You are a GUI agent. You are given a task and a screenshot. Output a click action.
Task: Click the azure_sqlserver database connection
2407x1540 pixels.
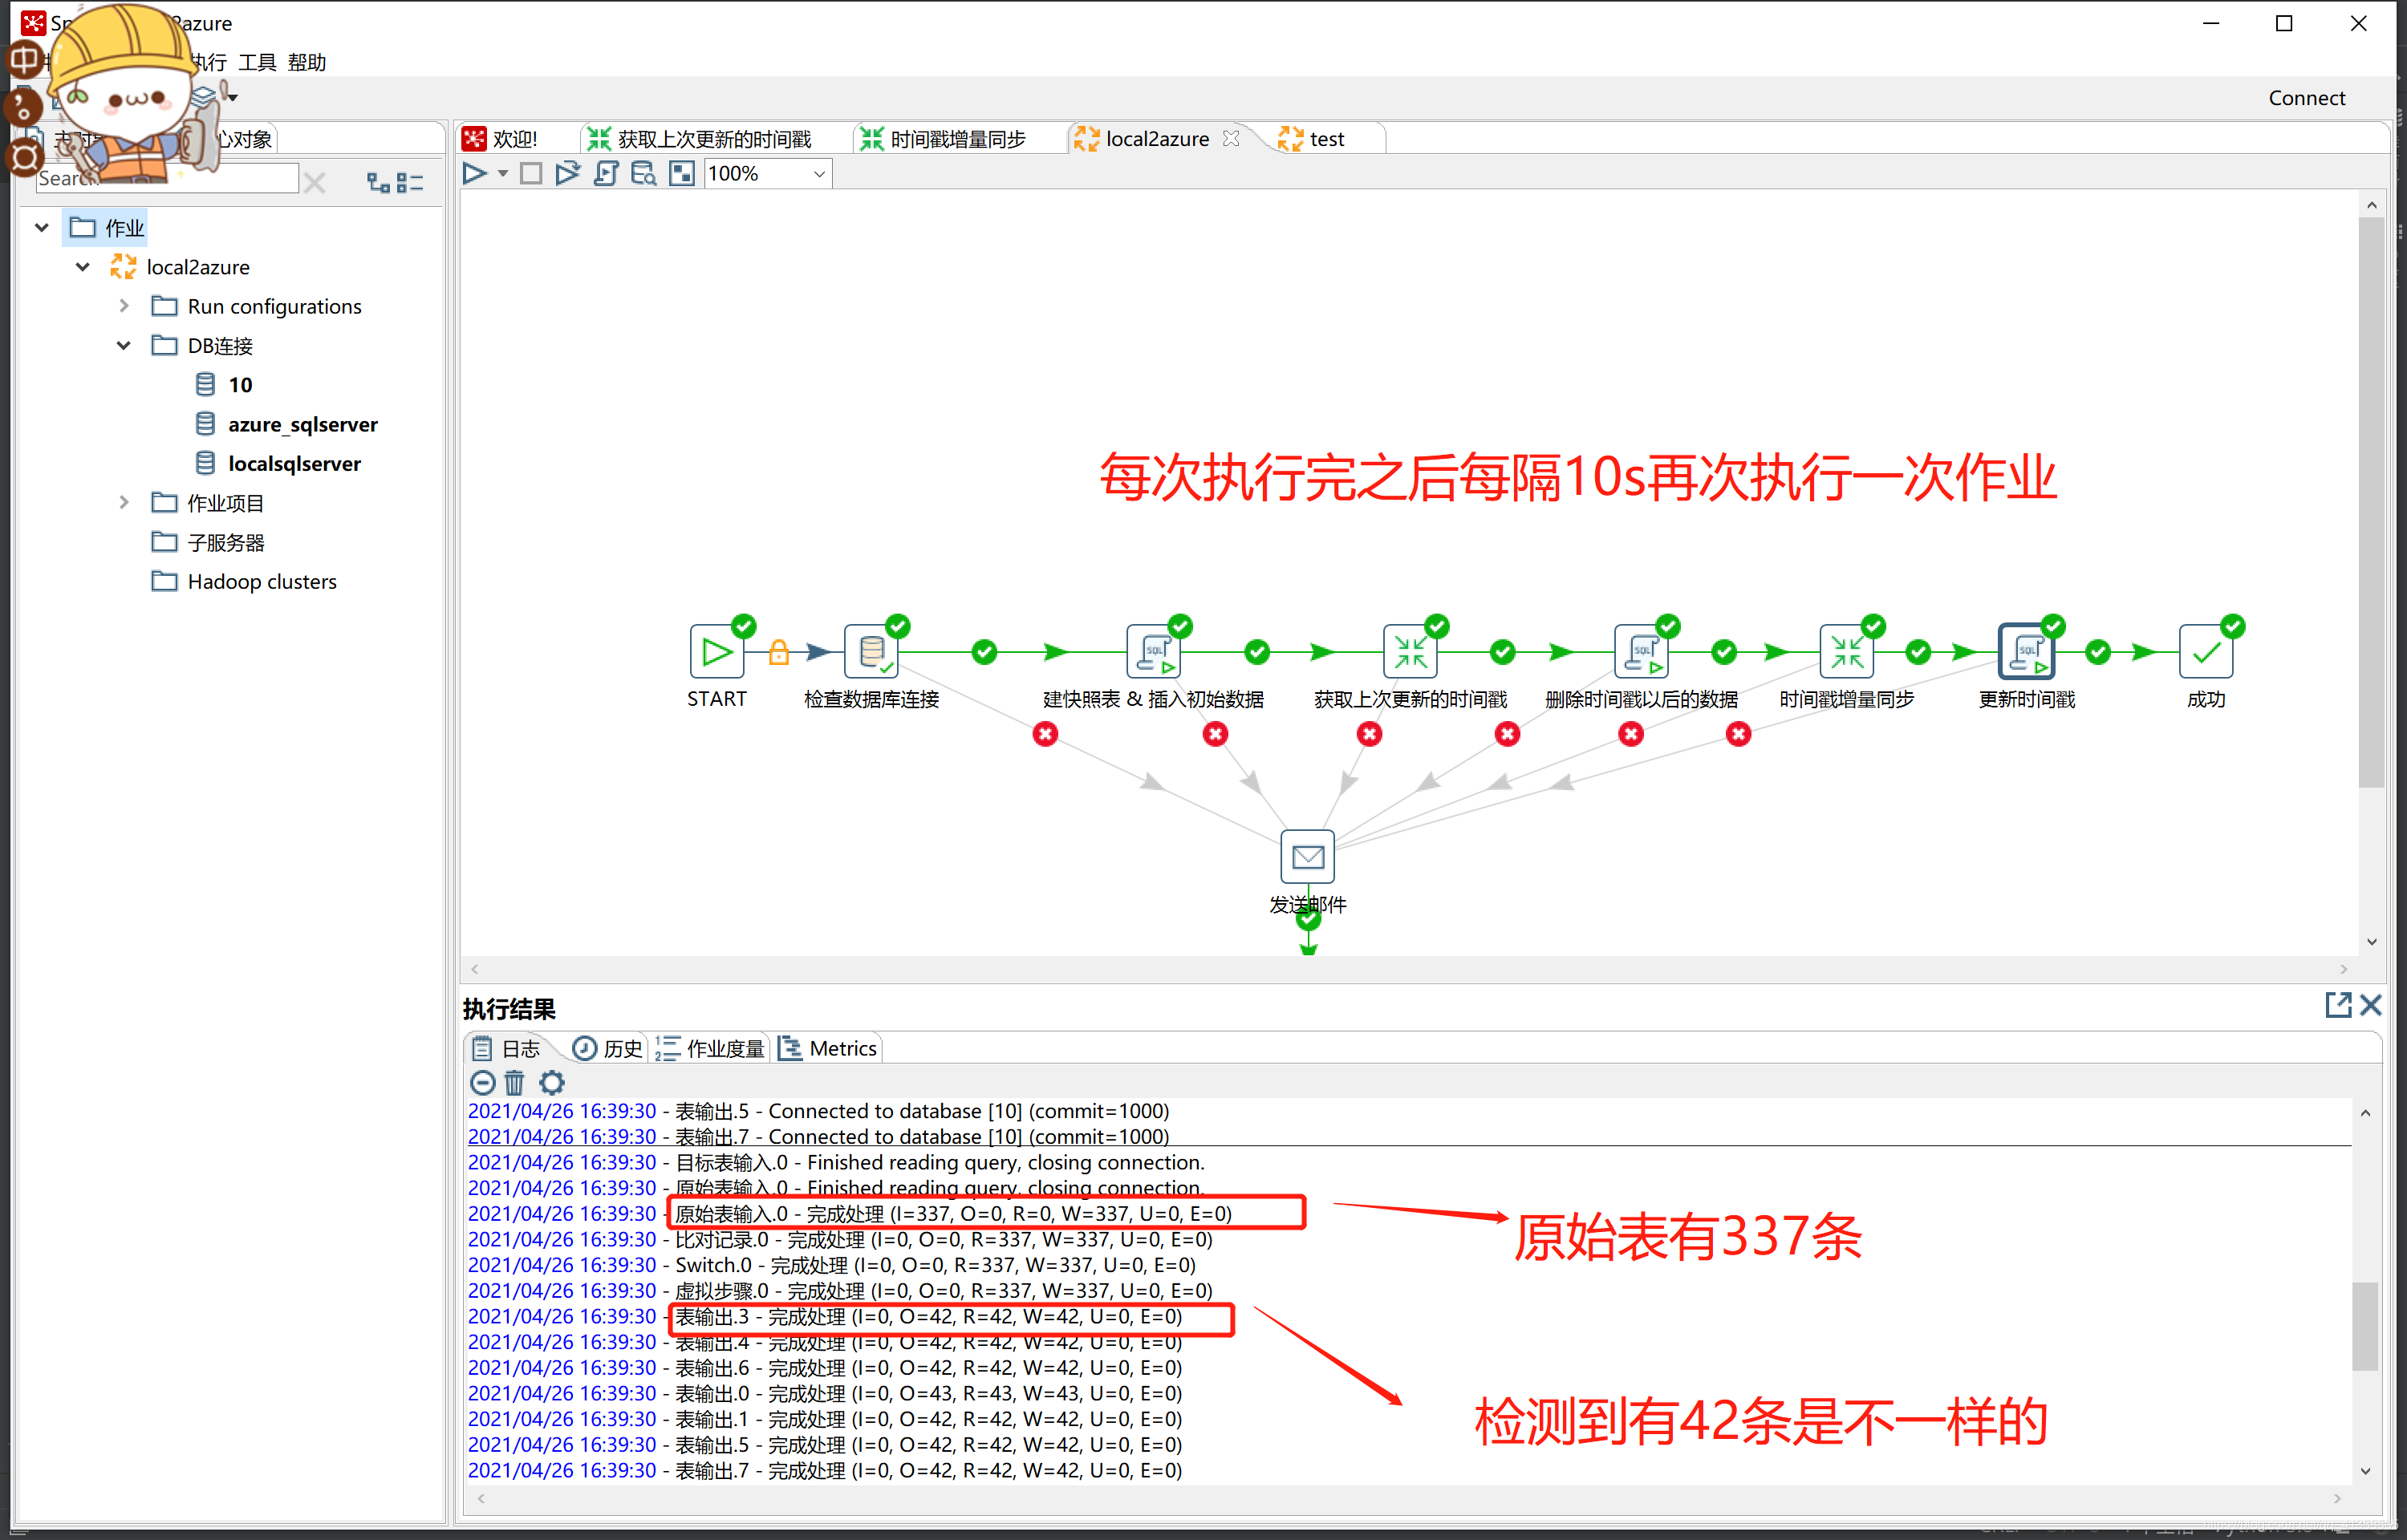[302, 424]
